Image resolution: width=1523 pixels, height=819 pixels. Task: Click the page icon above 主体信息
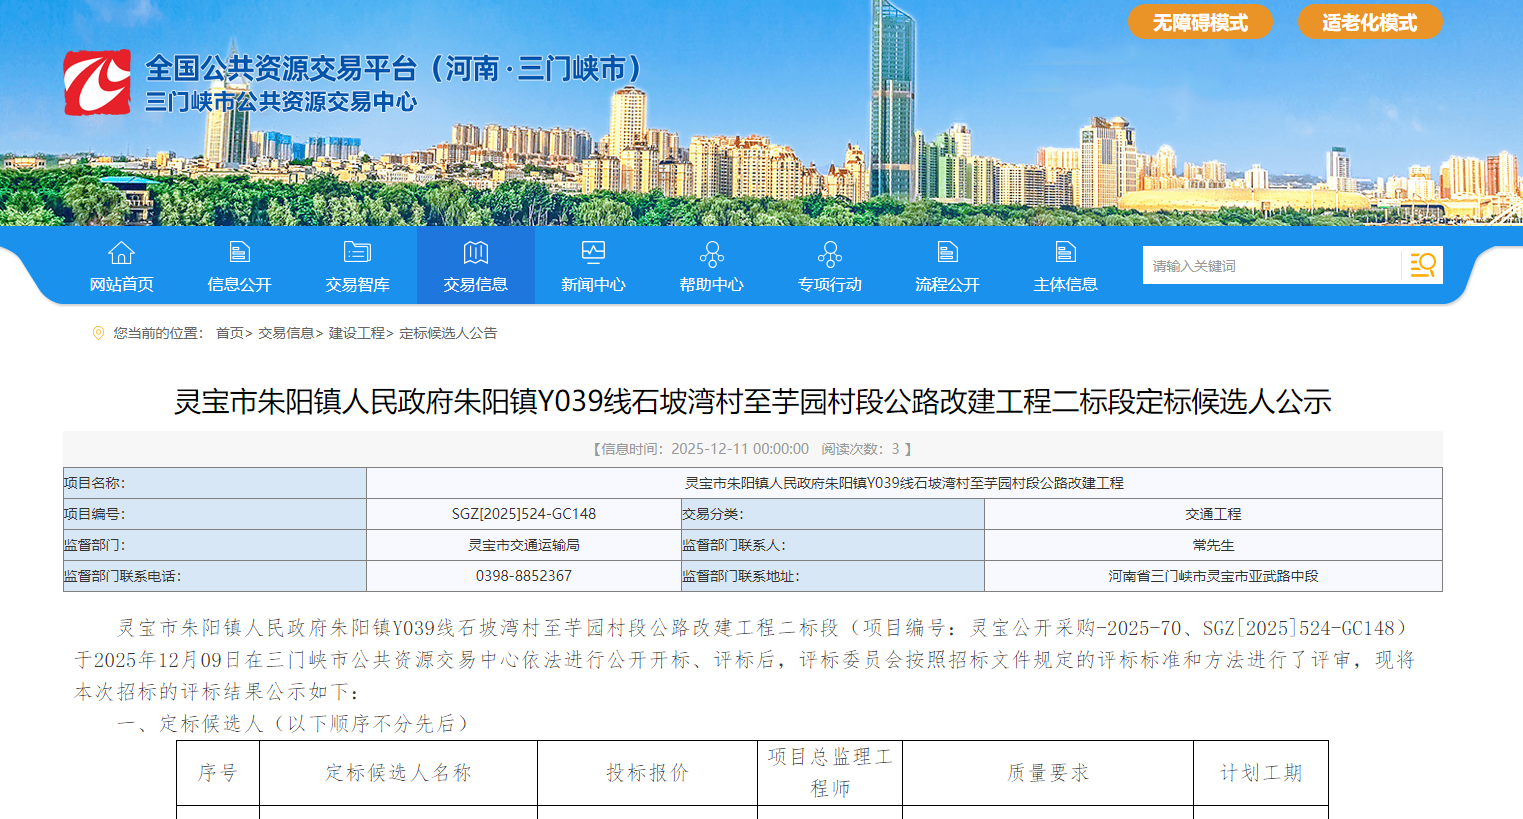point(1065,252)
